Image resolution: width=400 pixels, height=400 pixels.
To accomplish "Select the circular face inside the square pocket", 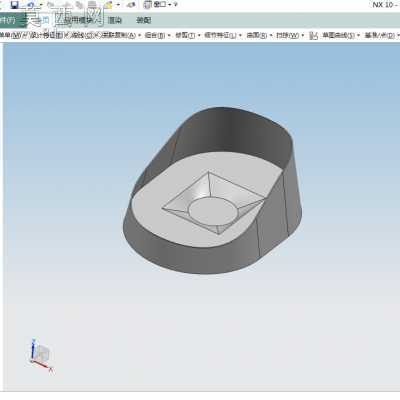I will [x=214, y=211].
